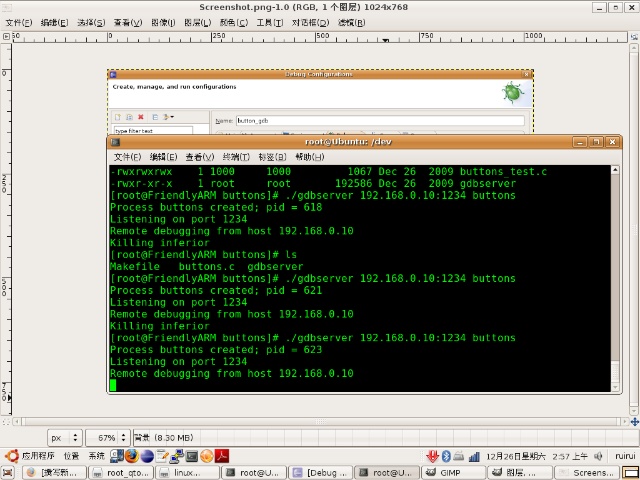Open terminal 帮助(H) menu
This screenshot has width=640, height=480.
pyautogui.click(x=309, y=157)
